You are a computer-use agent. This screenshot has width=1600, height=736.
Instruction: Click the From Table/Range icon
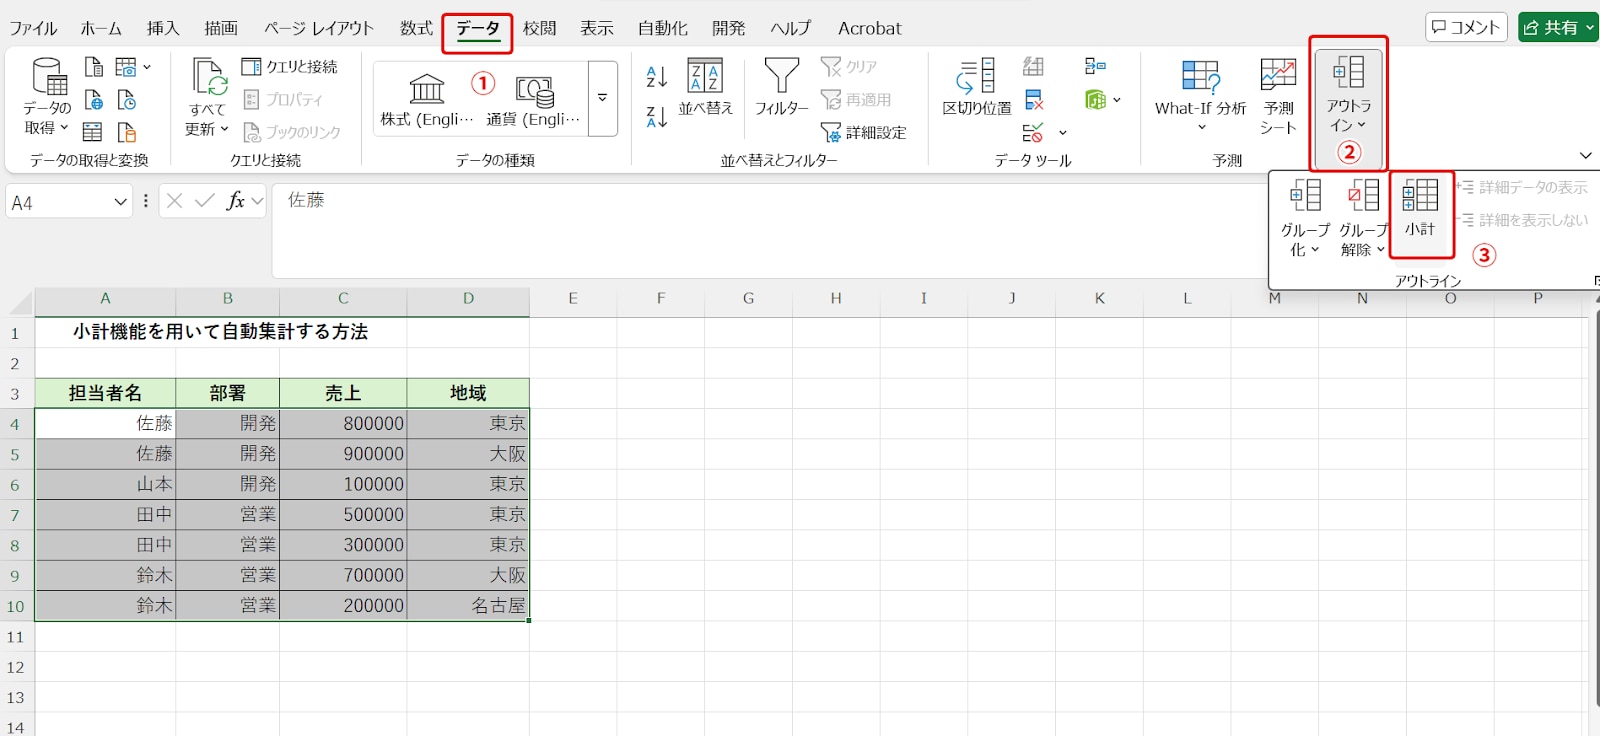coord(92,132)
